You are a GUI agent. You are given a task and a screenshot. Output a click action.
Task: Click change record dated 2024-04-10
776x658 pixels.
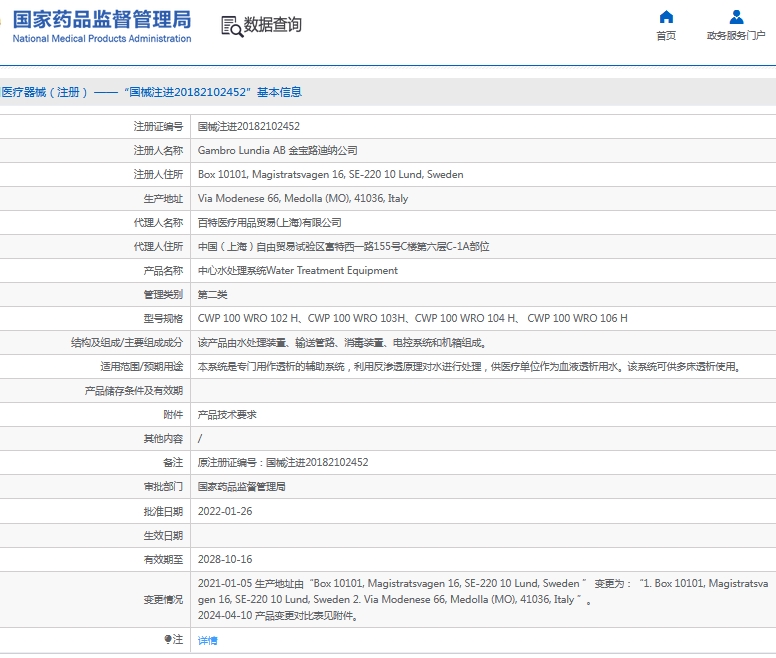click(278, 615)
